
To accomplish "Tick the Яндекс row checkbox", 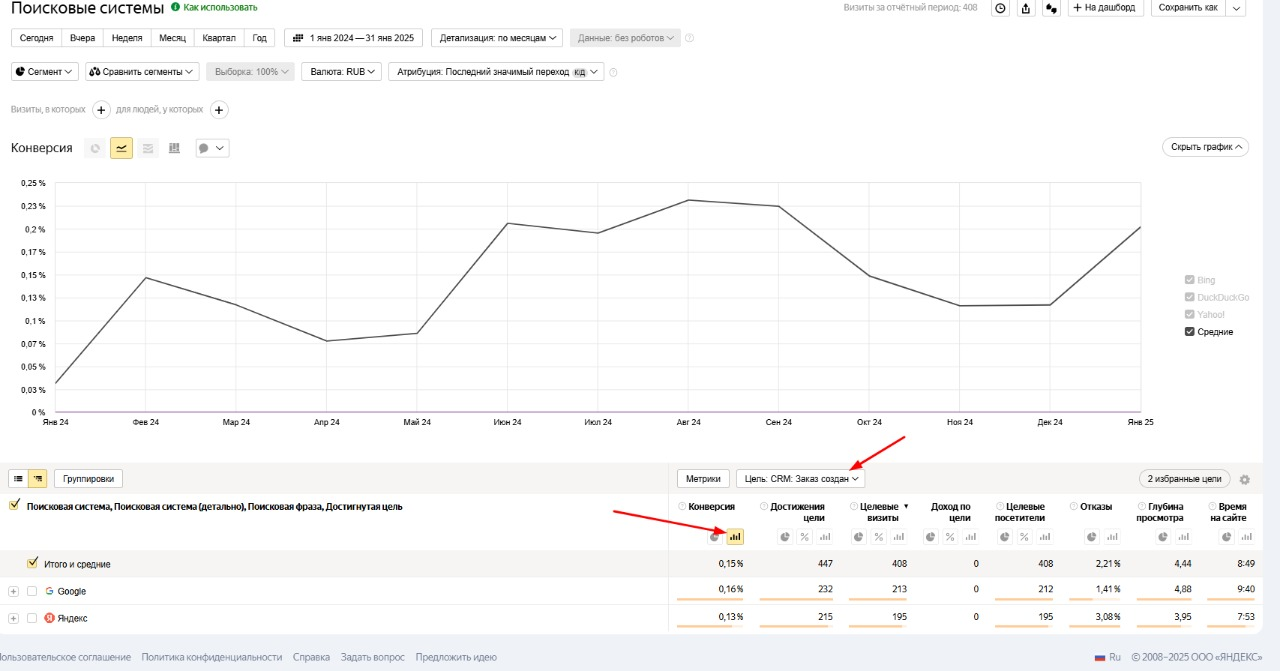I will [x=32, y=618].
